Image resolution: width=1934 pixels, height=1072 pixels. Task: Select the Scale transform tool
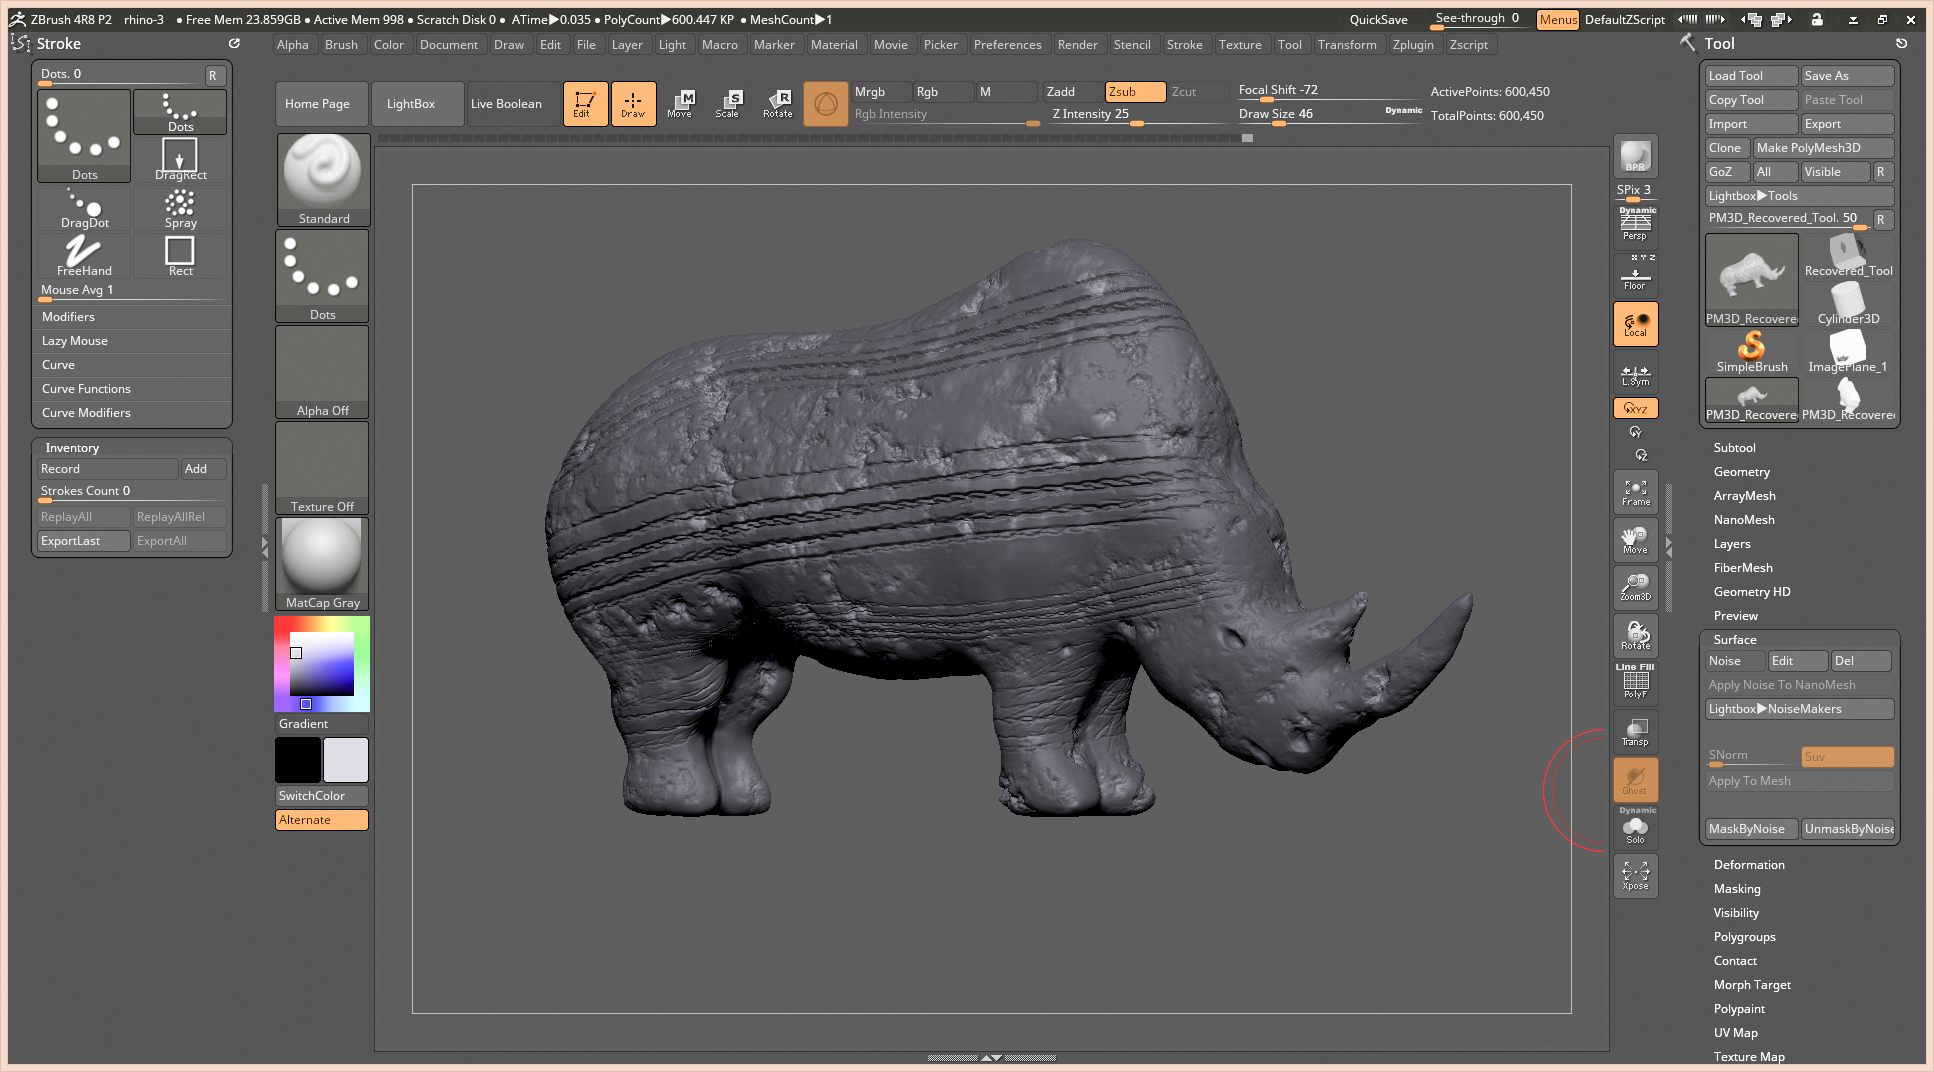click(x=727, y=103)
